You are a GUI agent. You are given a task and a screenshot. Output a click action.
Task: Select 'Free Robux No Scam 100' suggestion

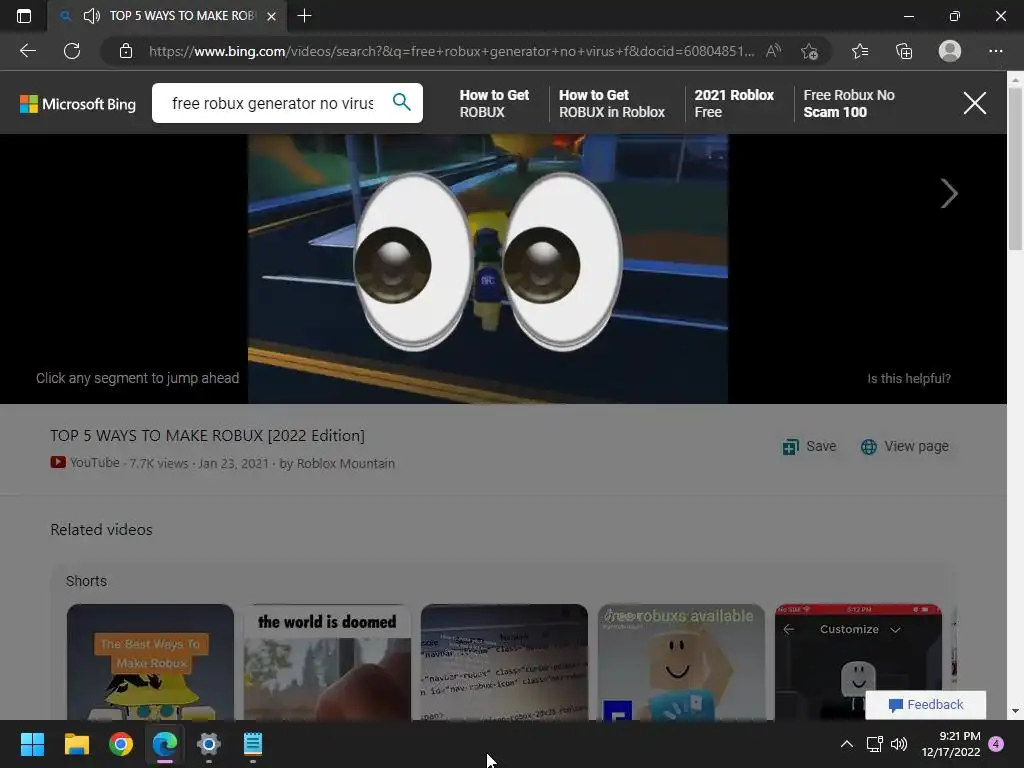pyautogui.click(x=849, y=103)
